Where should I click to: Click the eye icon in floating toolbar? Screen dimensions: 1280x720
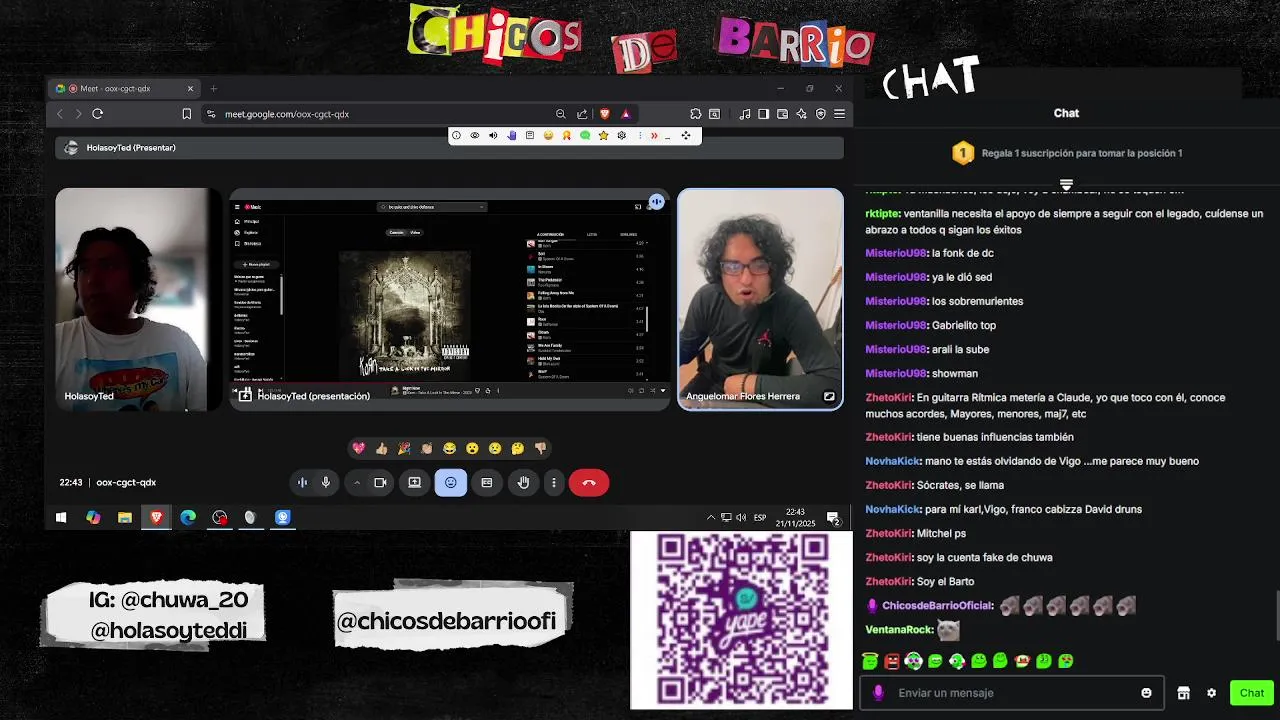(475, 135)
